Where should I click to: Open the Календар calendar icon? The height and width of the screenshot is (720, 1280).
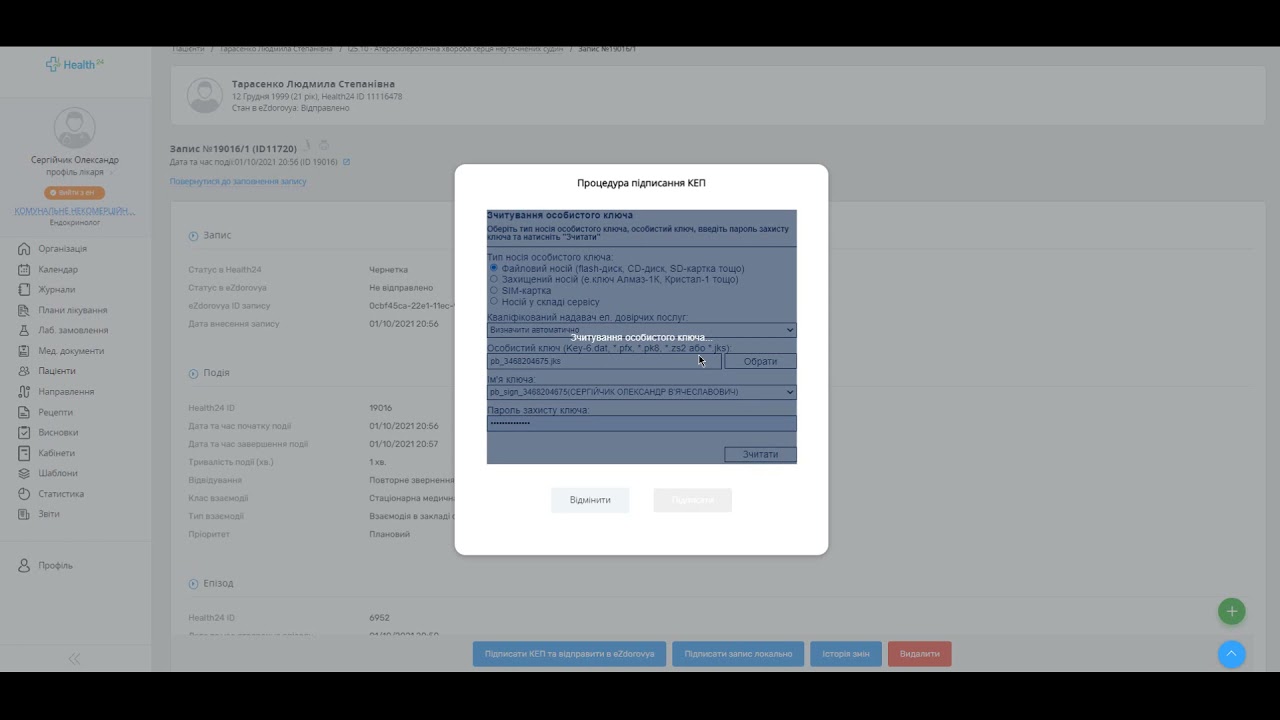pyautogui.click(x=24, y=269)
